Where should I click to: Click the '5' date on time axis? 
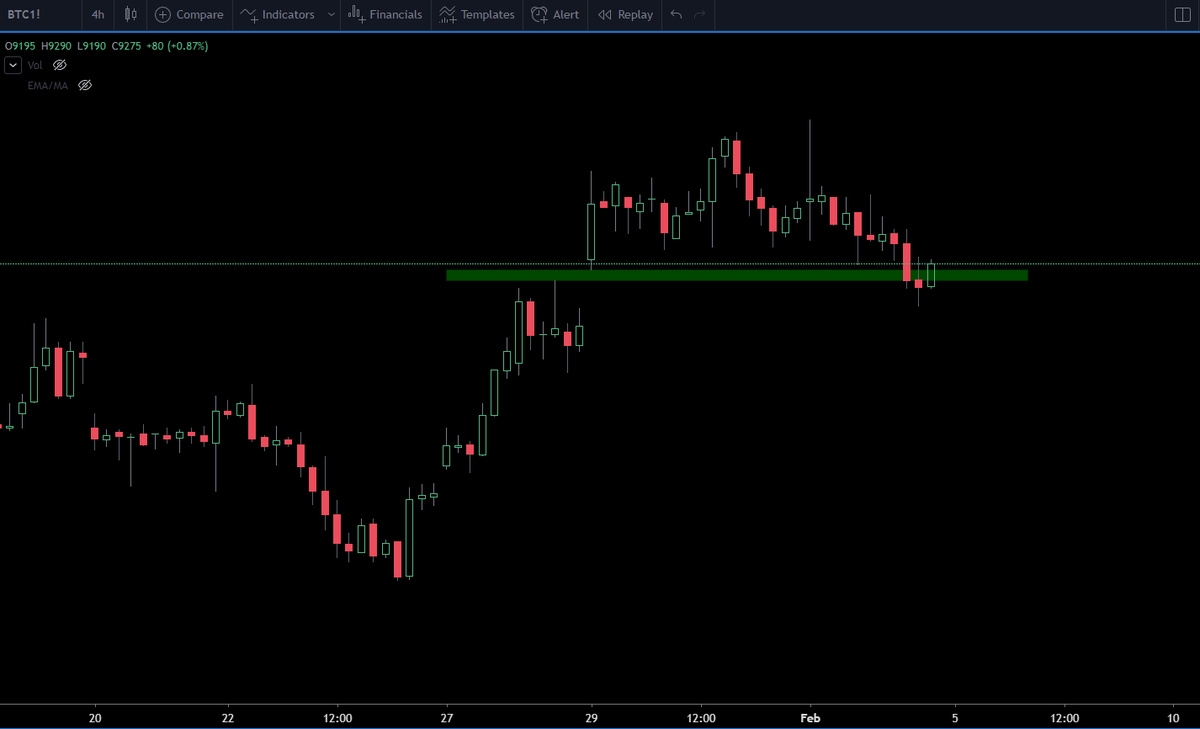coord(955,717)
